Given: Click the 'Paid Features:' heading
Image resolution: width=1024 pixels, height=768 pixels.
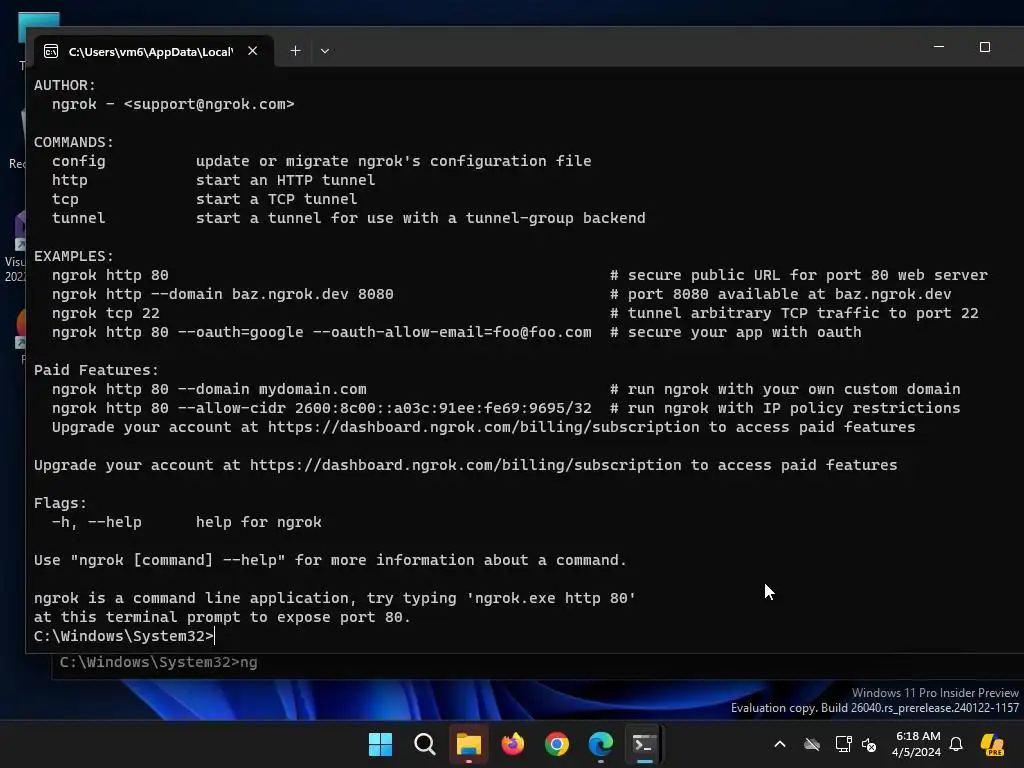Looking at the screenshot, I should [96, 370].
